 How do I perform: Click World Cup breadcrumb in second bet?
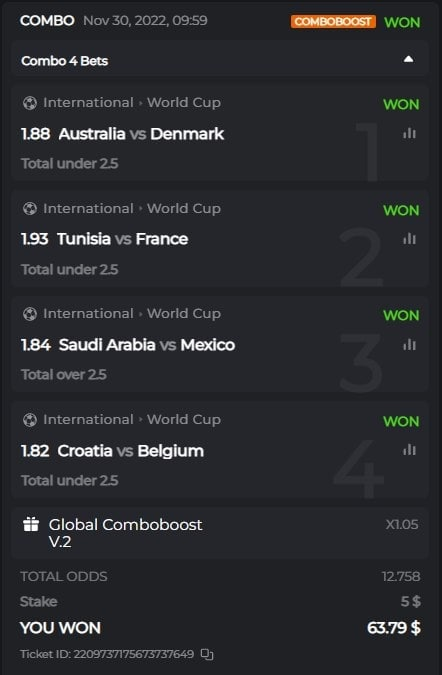(184, 208)
